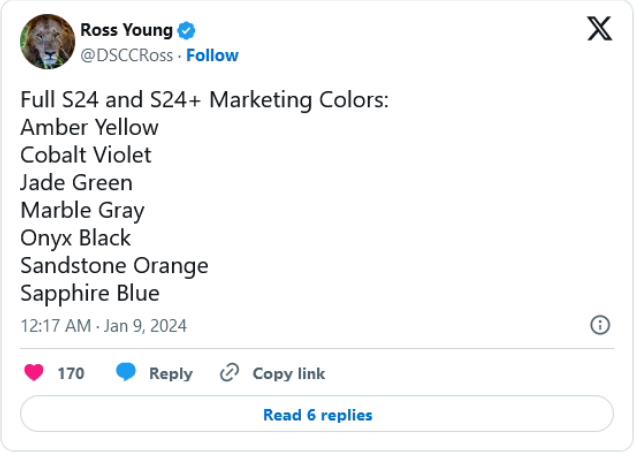635x455 pixels.
Task: Follow the DSCCRoss account
Action: tap(212, 55)
